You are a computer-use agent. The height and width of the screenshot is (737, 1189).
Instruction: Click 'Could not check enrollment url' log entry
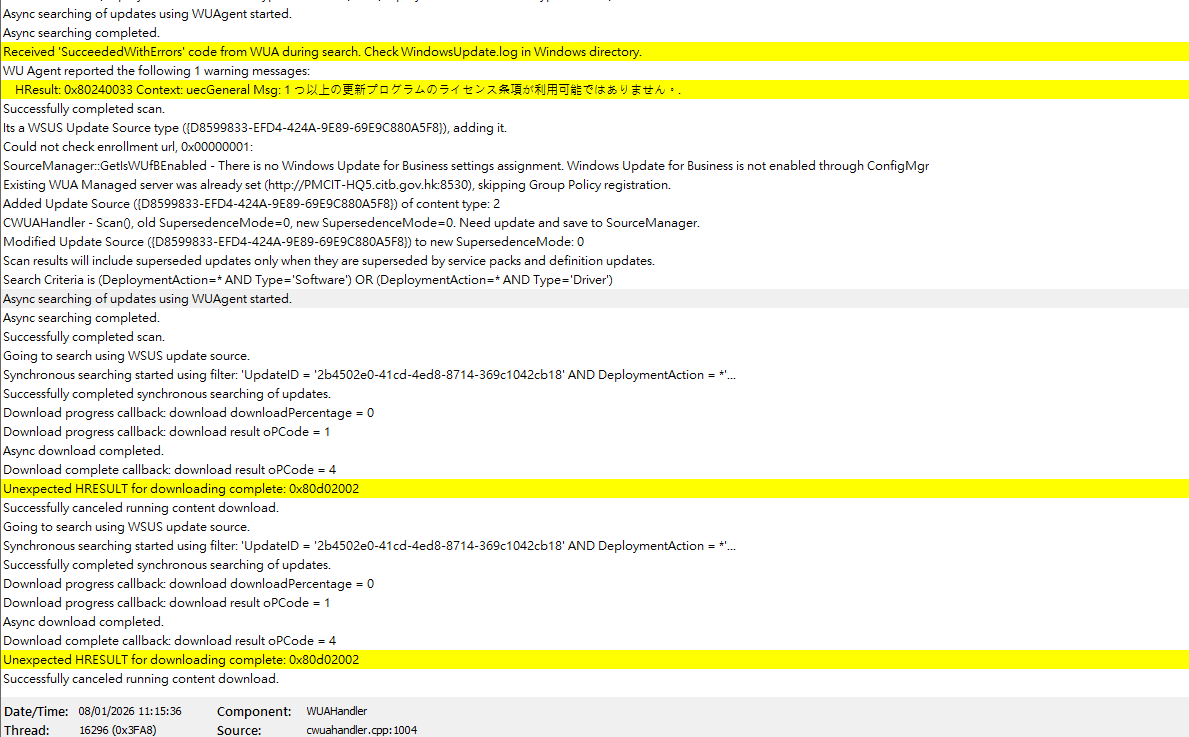click(594, 146)
